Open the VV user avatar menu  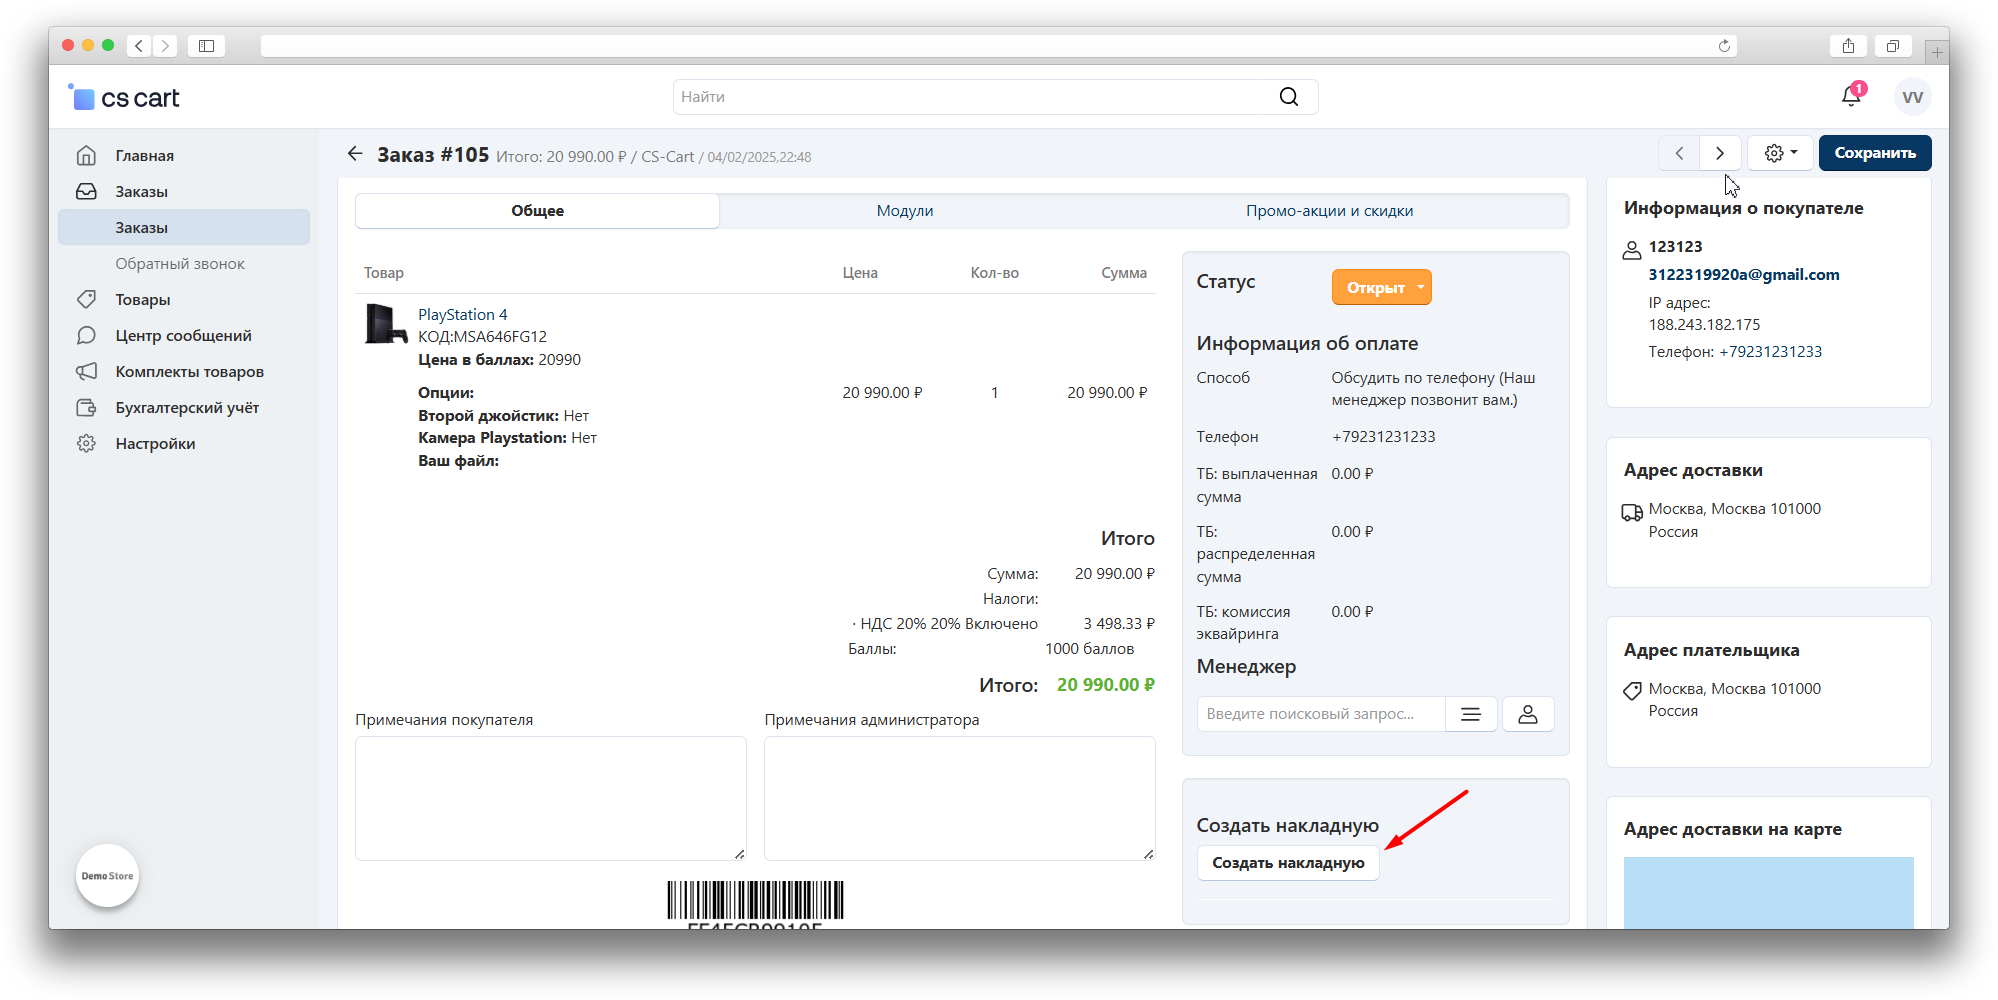coord(1912,97)
